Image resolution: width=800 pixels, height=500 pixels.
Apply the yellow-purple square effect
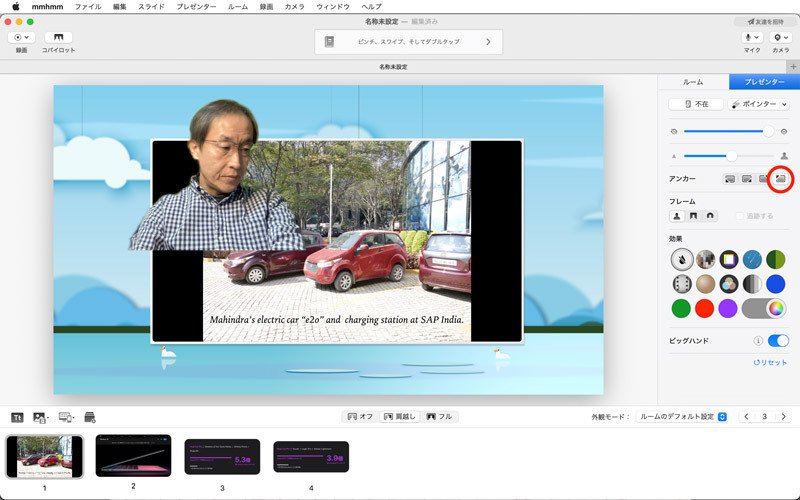[729, 259]
